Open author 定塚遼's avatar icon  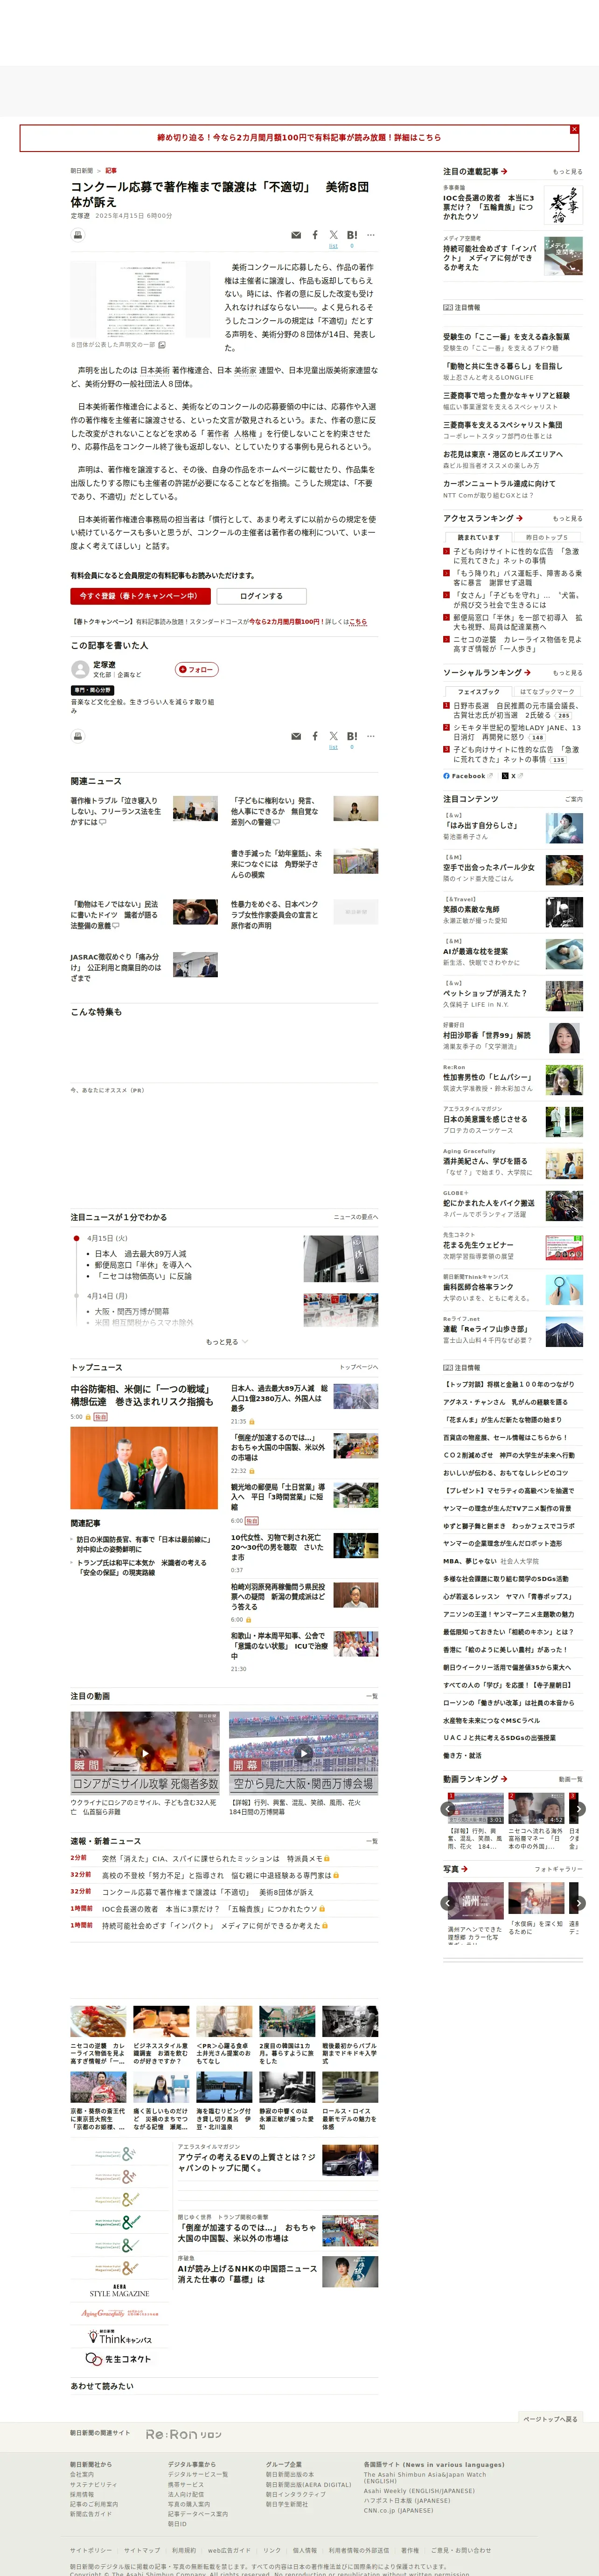(x=79, y=670)
